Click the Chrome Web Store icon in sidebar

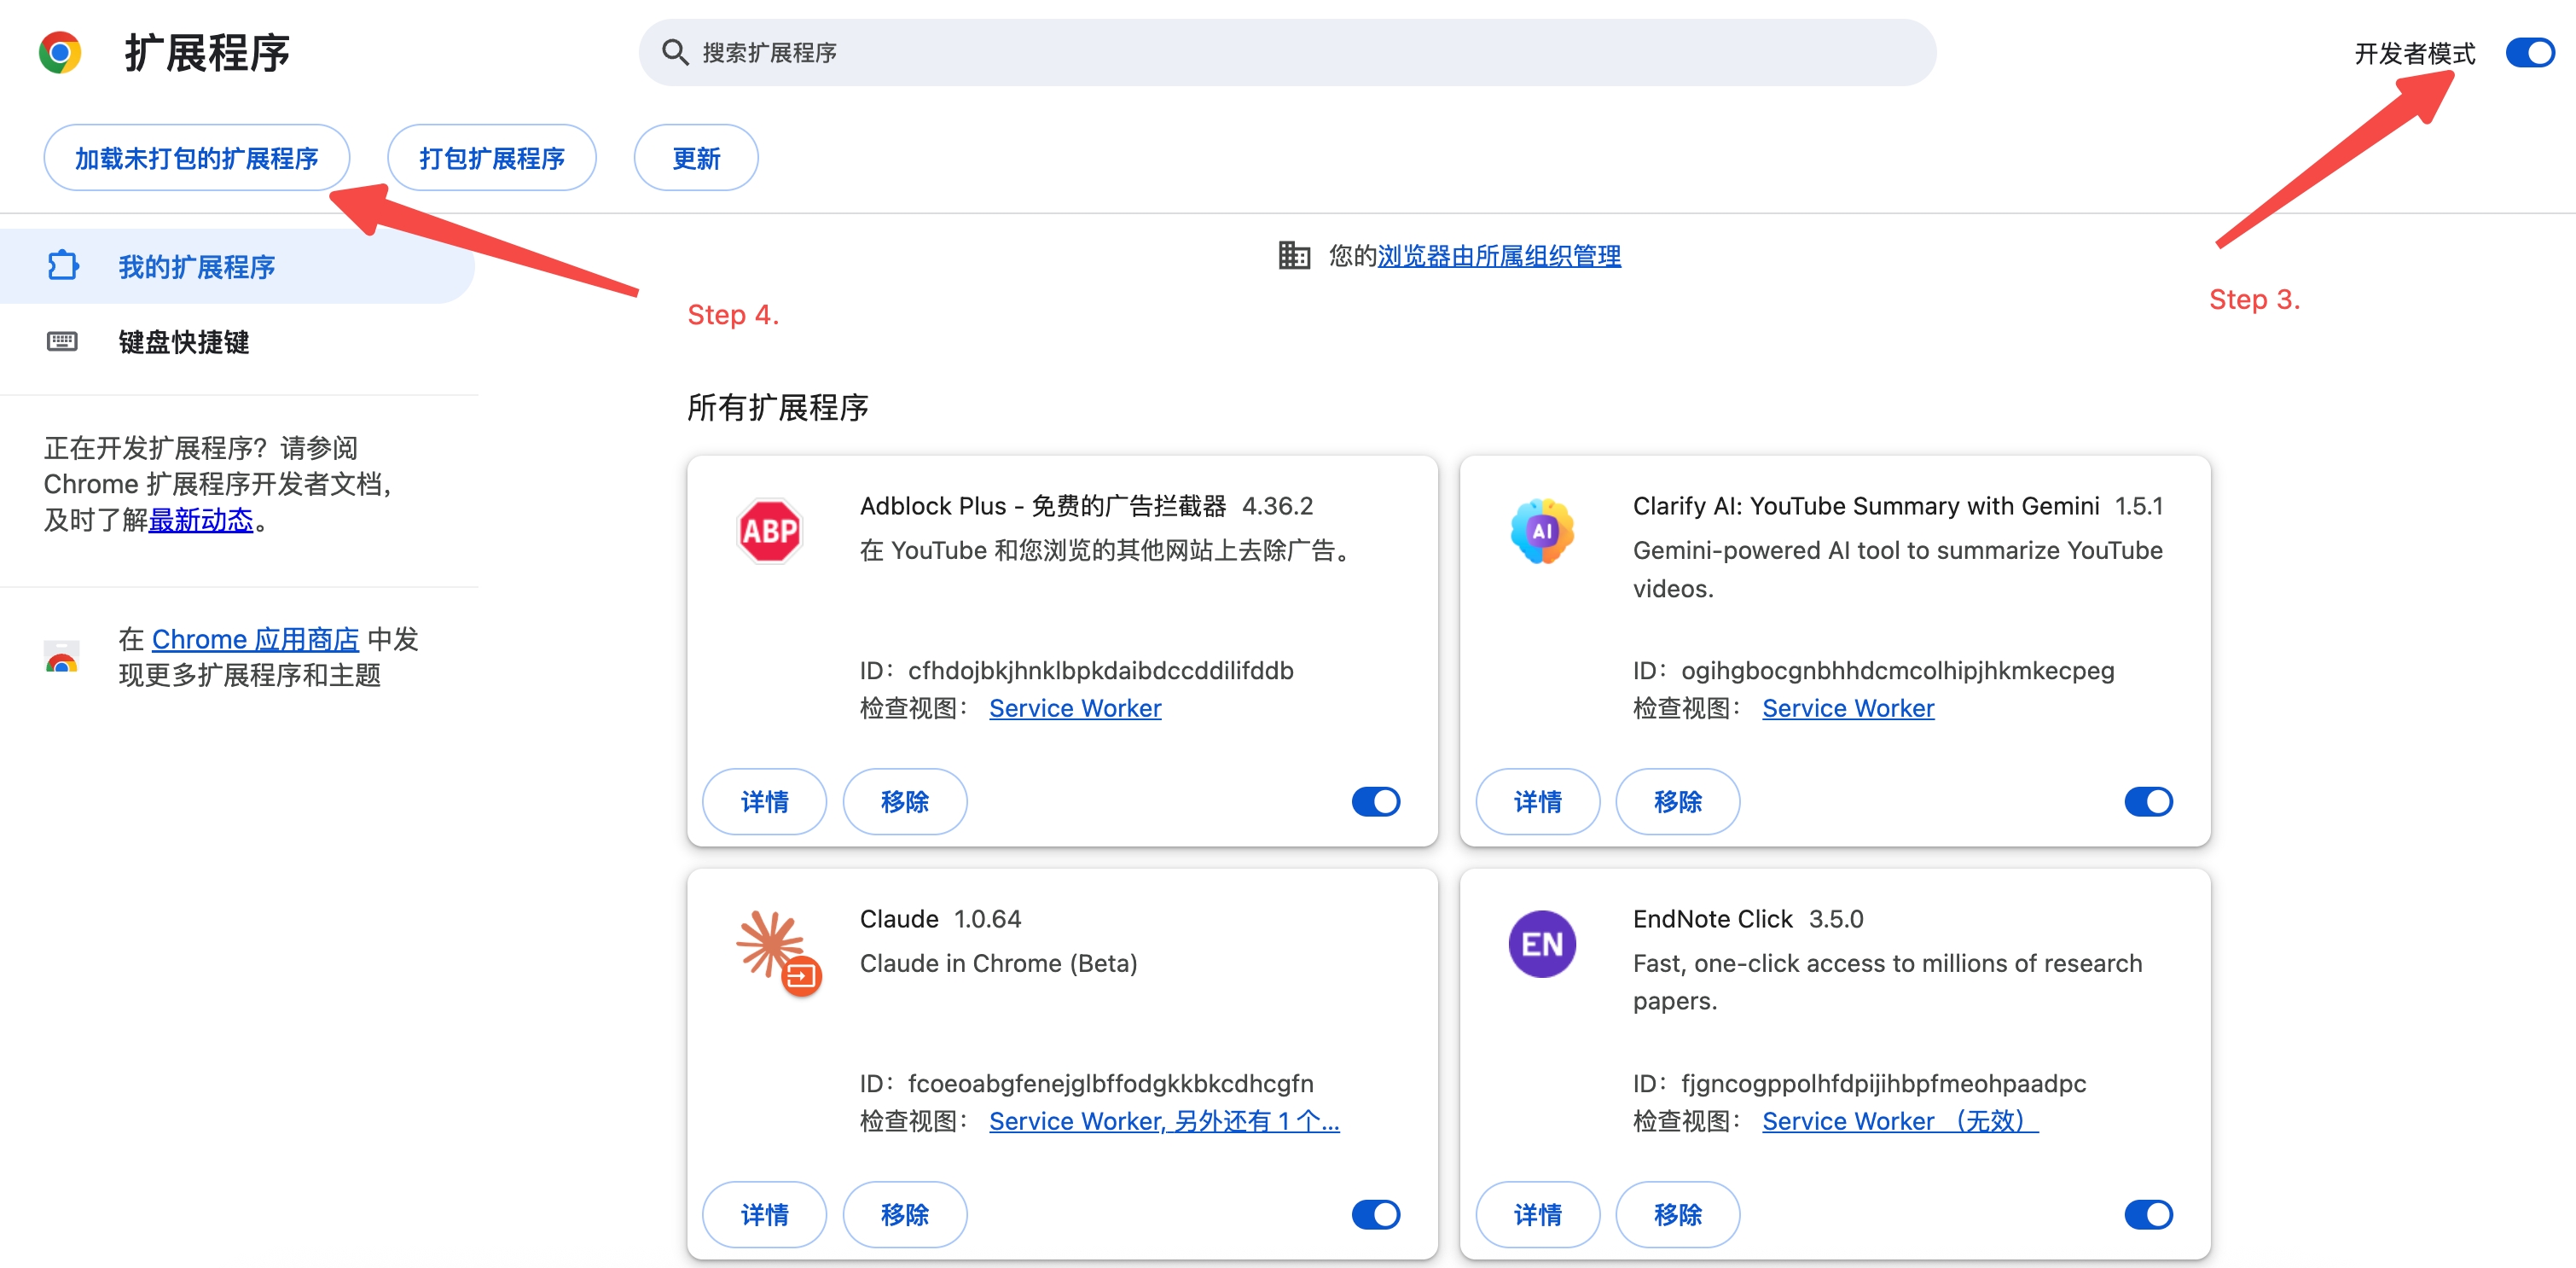coord(61,658)
